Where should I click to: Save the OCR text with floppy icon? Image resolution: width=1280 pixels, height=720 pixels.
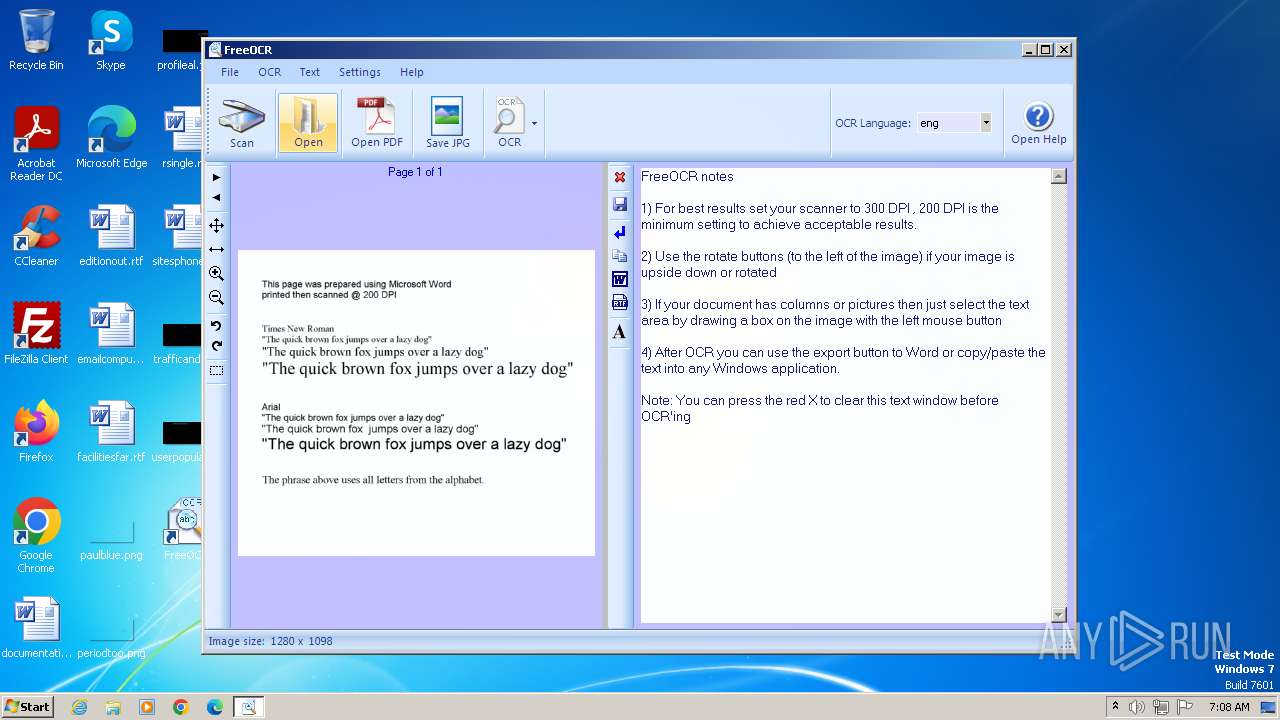pos(620,205)
